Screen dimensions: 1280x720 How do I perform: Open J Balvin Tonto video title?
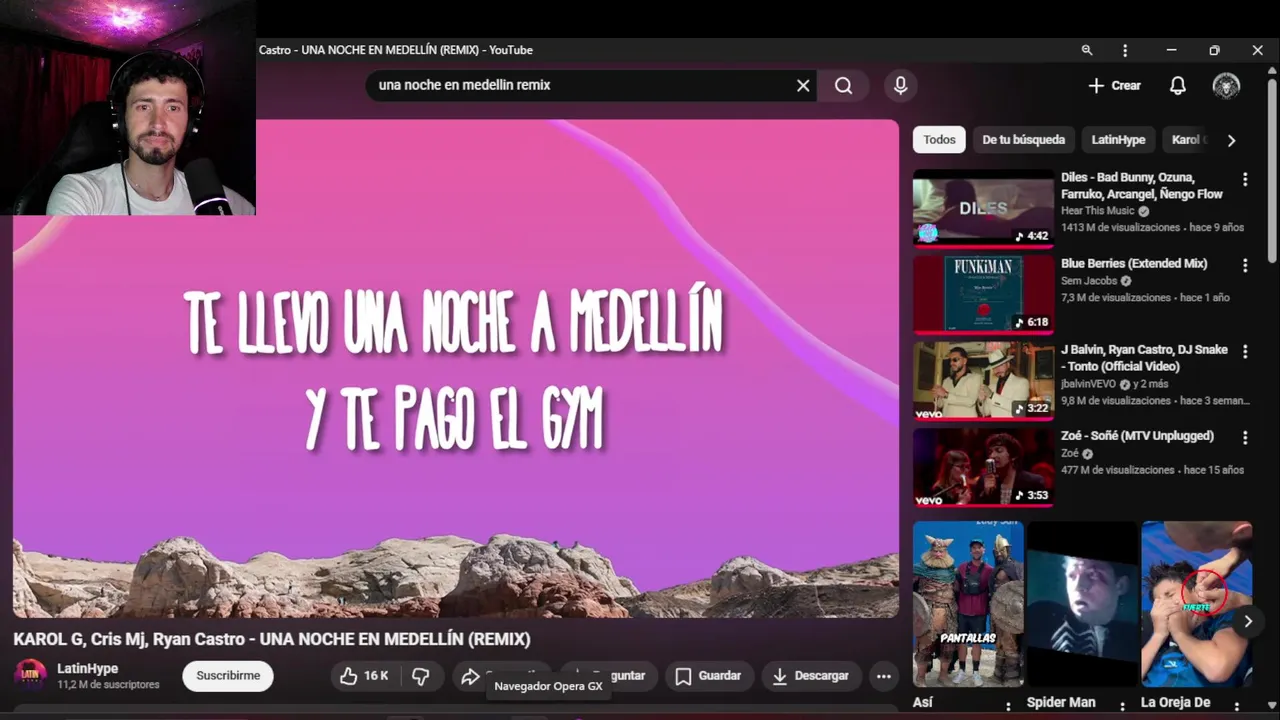tap(1144, 358)
